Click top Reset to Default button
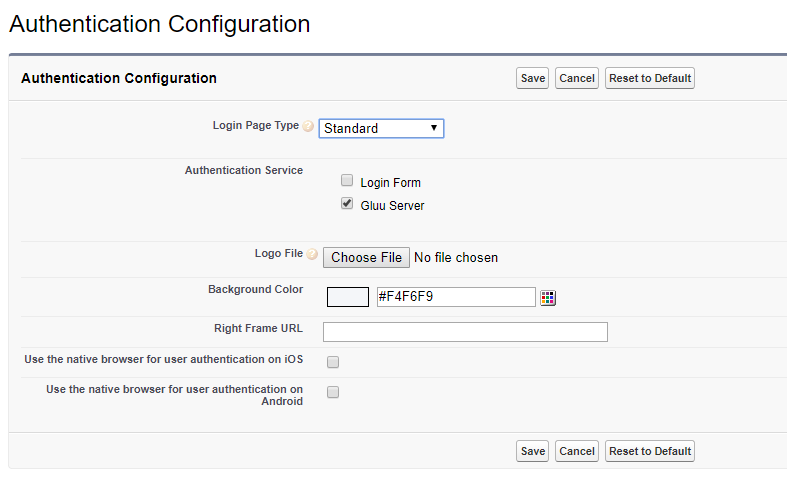Image resolution: width=787 pixels, height=503 pixels. pyautogui.click(x=650, y=78)
